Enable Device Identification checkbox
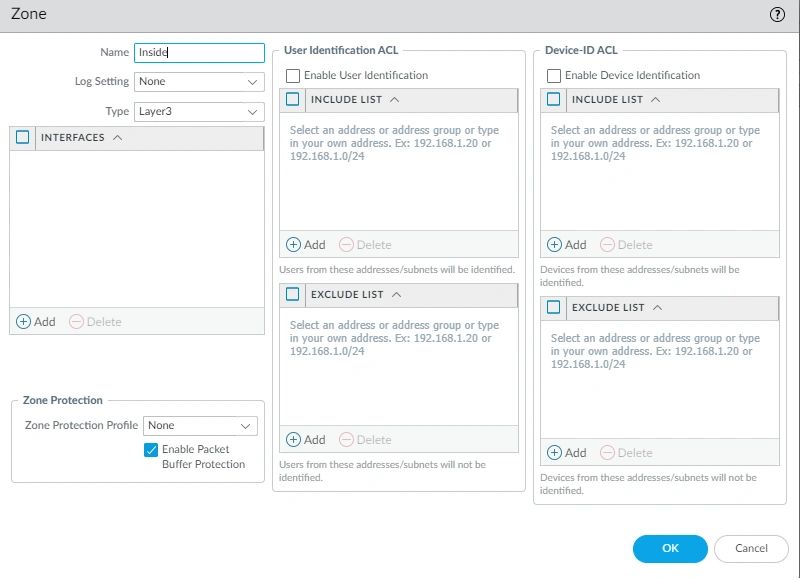This screenshot has height=578, width=800. click(x=554, y=76)
